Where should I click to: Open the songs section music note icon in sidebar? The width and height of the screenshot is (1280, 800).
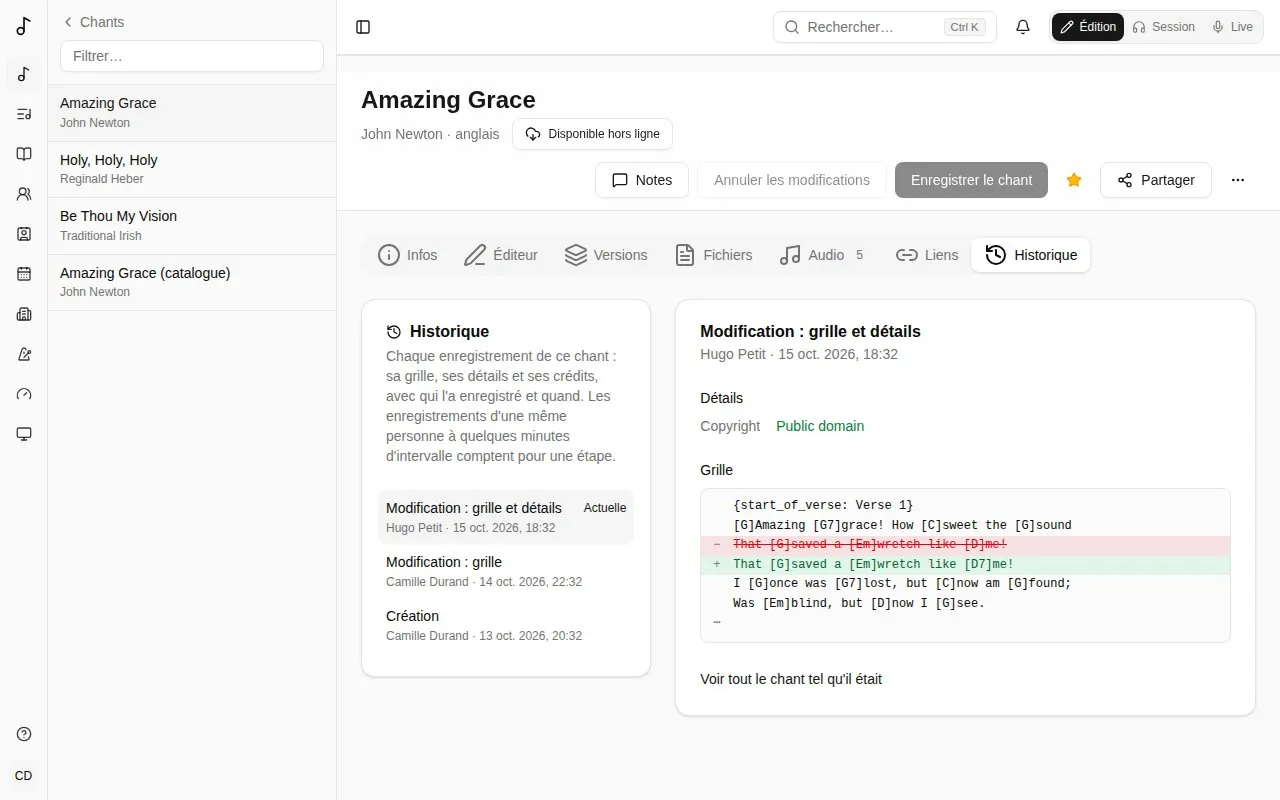coord(24,74)
